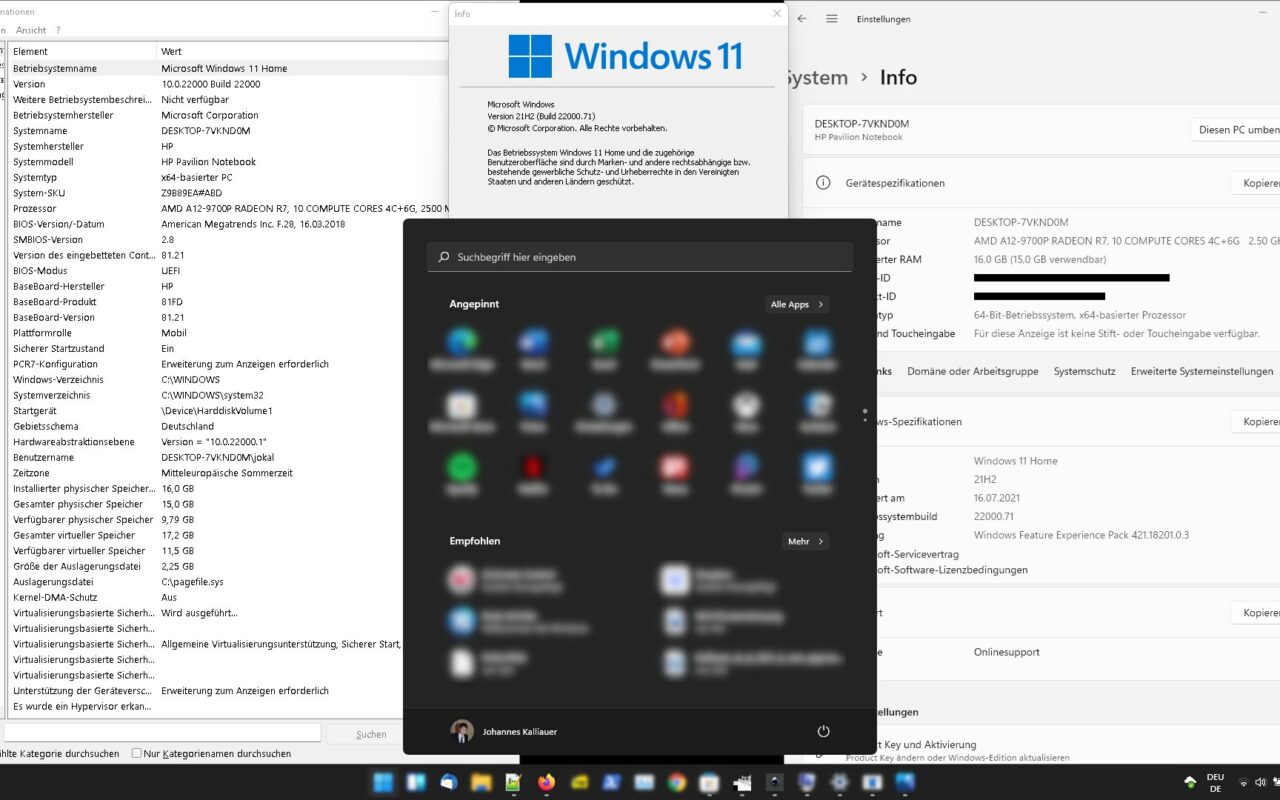Click the Suchbegriff hier eingeben search field
Viewport: 1280px width, 800px height.
point(640,257)
